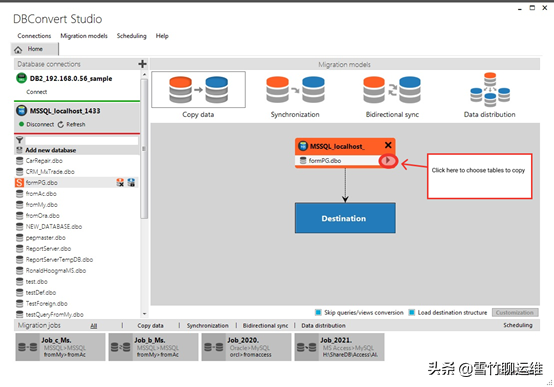Open the Scheduling menu
Viewport: 554px width, 387px height.
pyautogui.click(x=131, y=36)
